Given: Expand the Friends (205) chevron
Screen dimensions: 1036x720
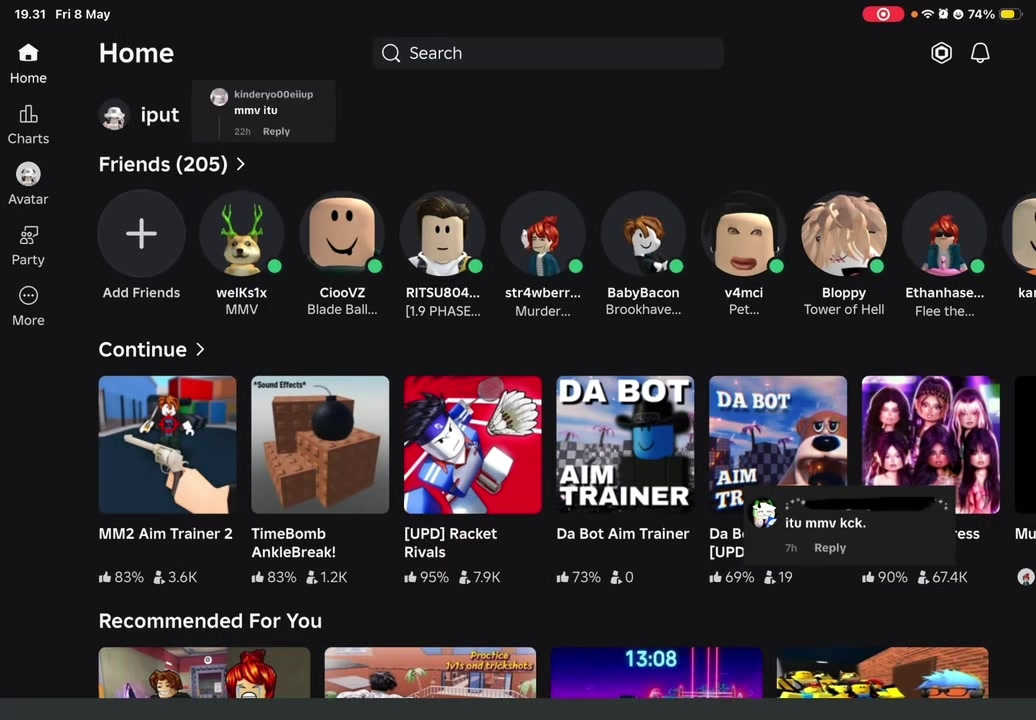Looking at the screenshot, I should click(240, 164).
